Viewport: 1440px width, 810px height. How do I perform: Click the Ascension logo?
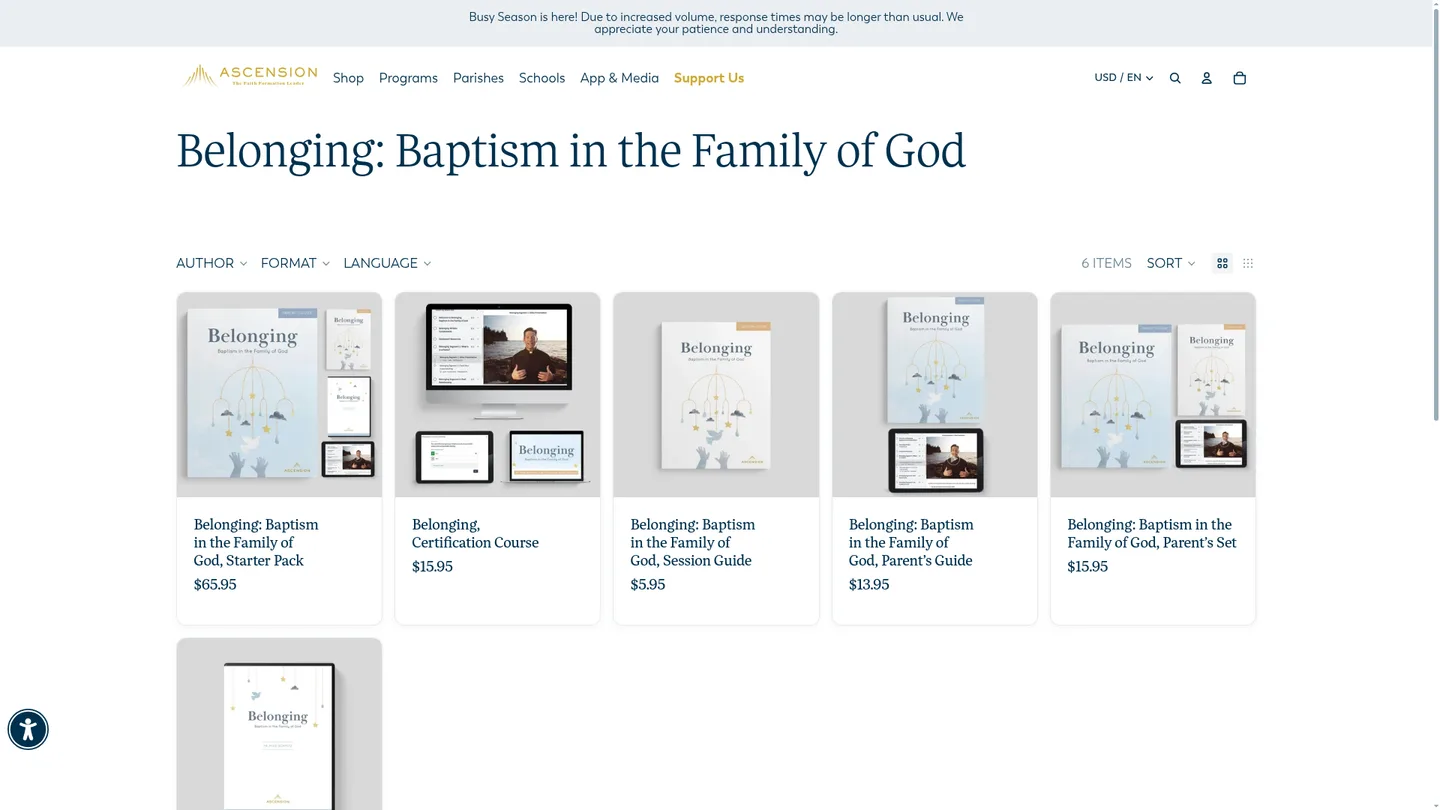pyautogui.click(x=249, y=76)
